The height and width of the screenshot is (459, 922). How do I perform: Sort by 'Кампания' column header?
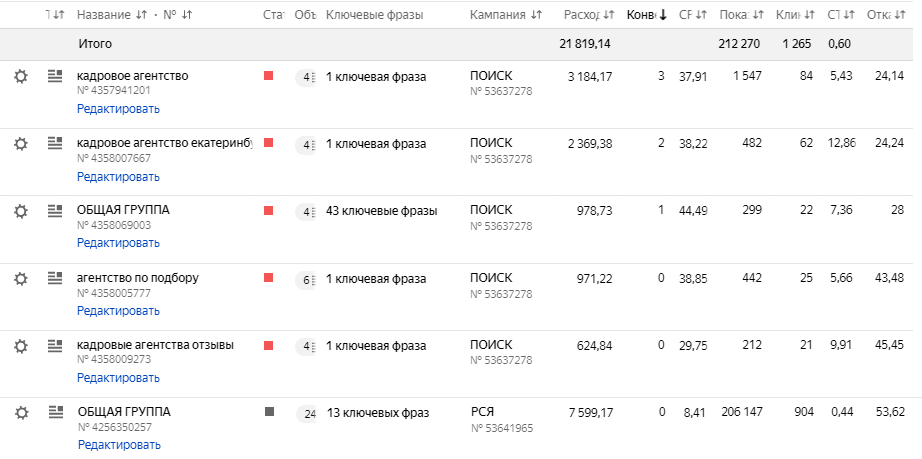506,15
